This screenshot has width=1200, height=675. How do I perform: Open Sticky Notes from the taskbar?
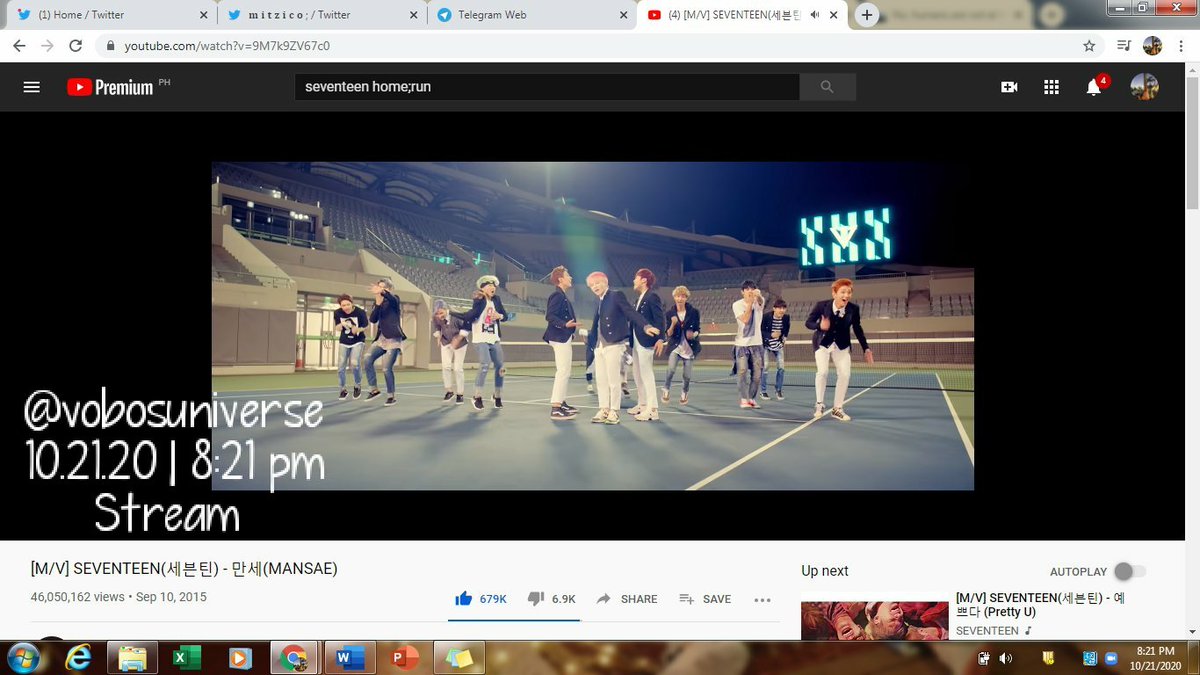tap(460, 657)
